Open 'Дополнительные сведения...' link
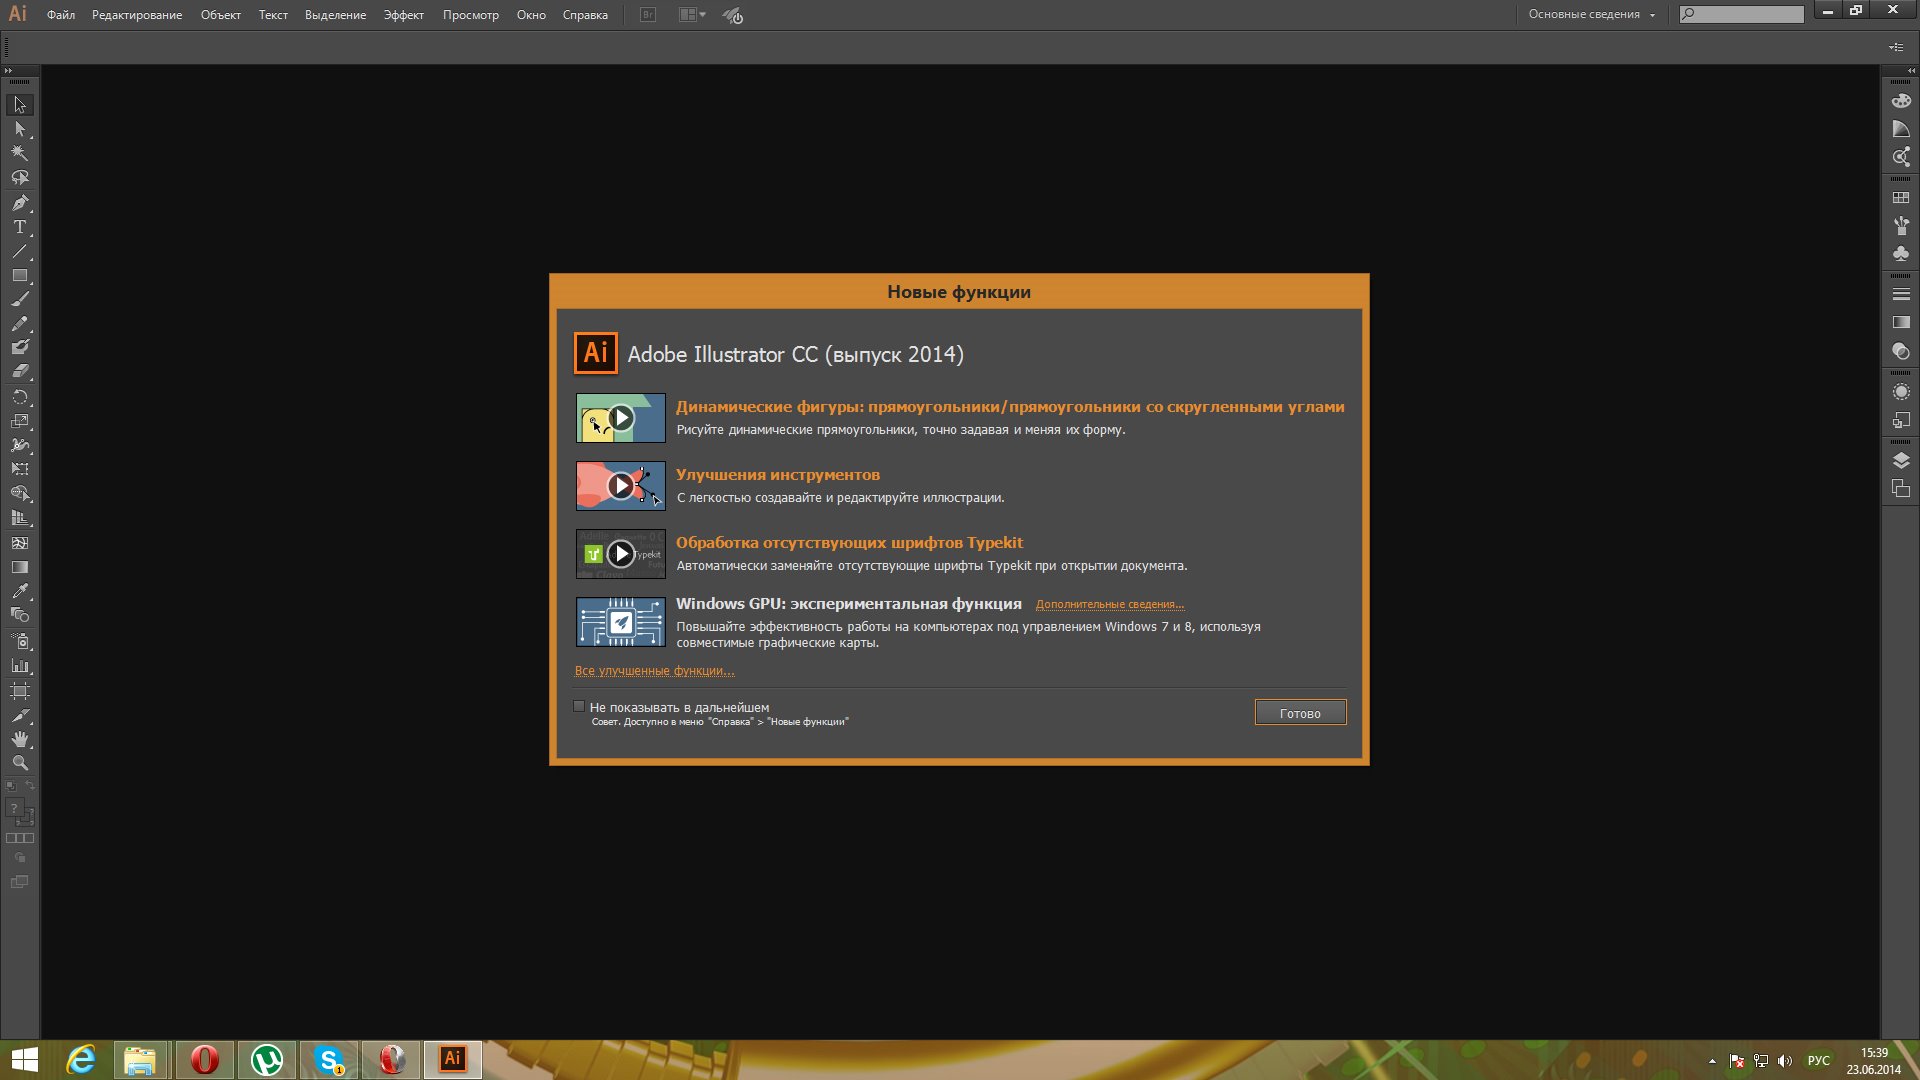 pyautogui.click(x=1110, y=605)
